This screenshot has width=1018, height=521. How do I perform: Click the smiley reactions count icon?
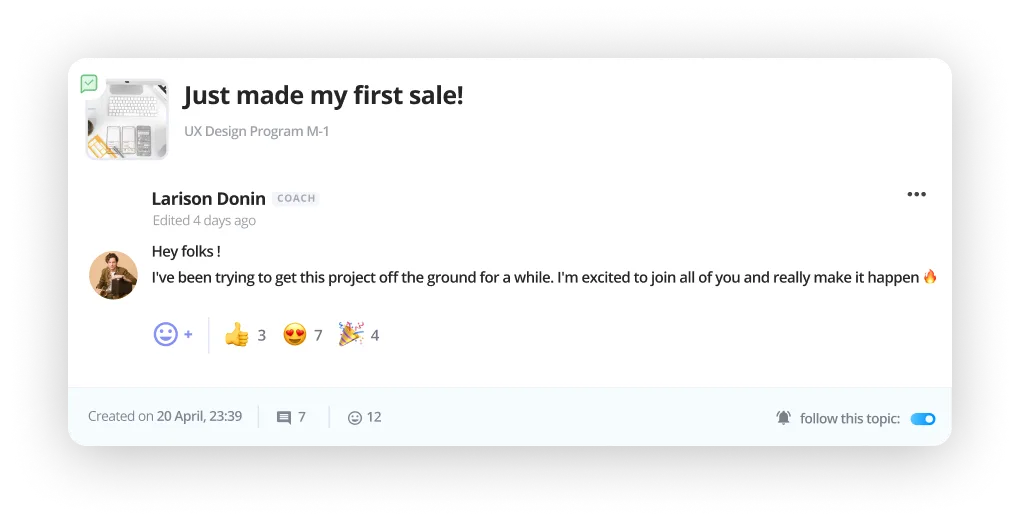(354, 417)
